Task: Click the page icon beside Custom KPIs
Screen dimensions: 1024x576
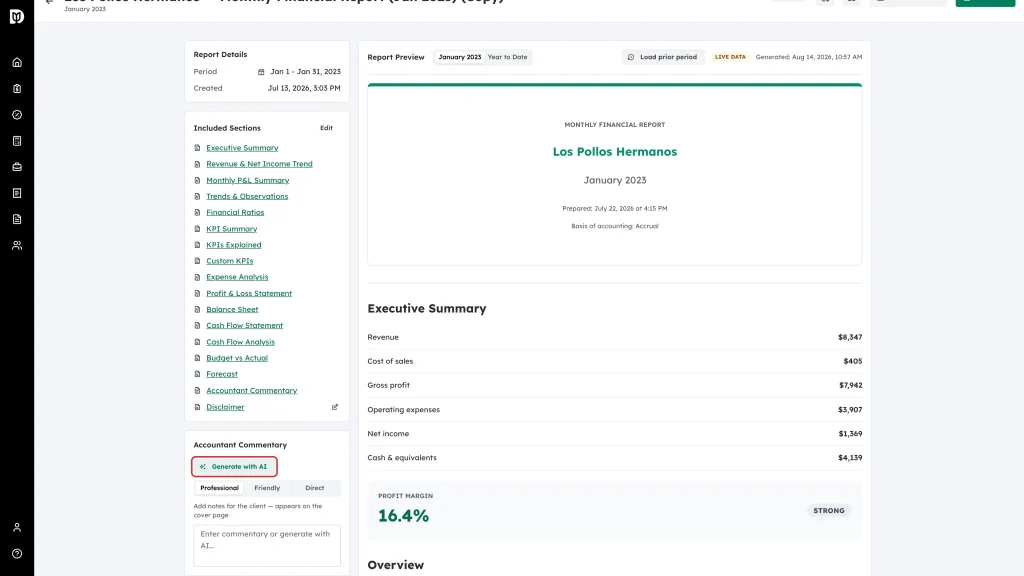Action: tap(197, 261)
